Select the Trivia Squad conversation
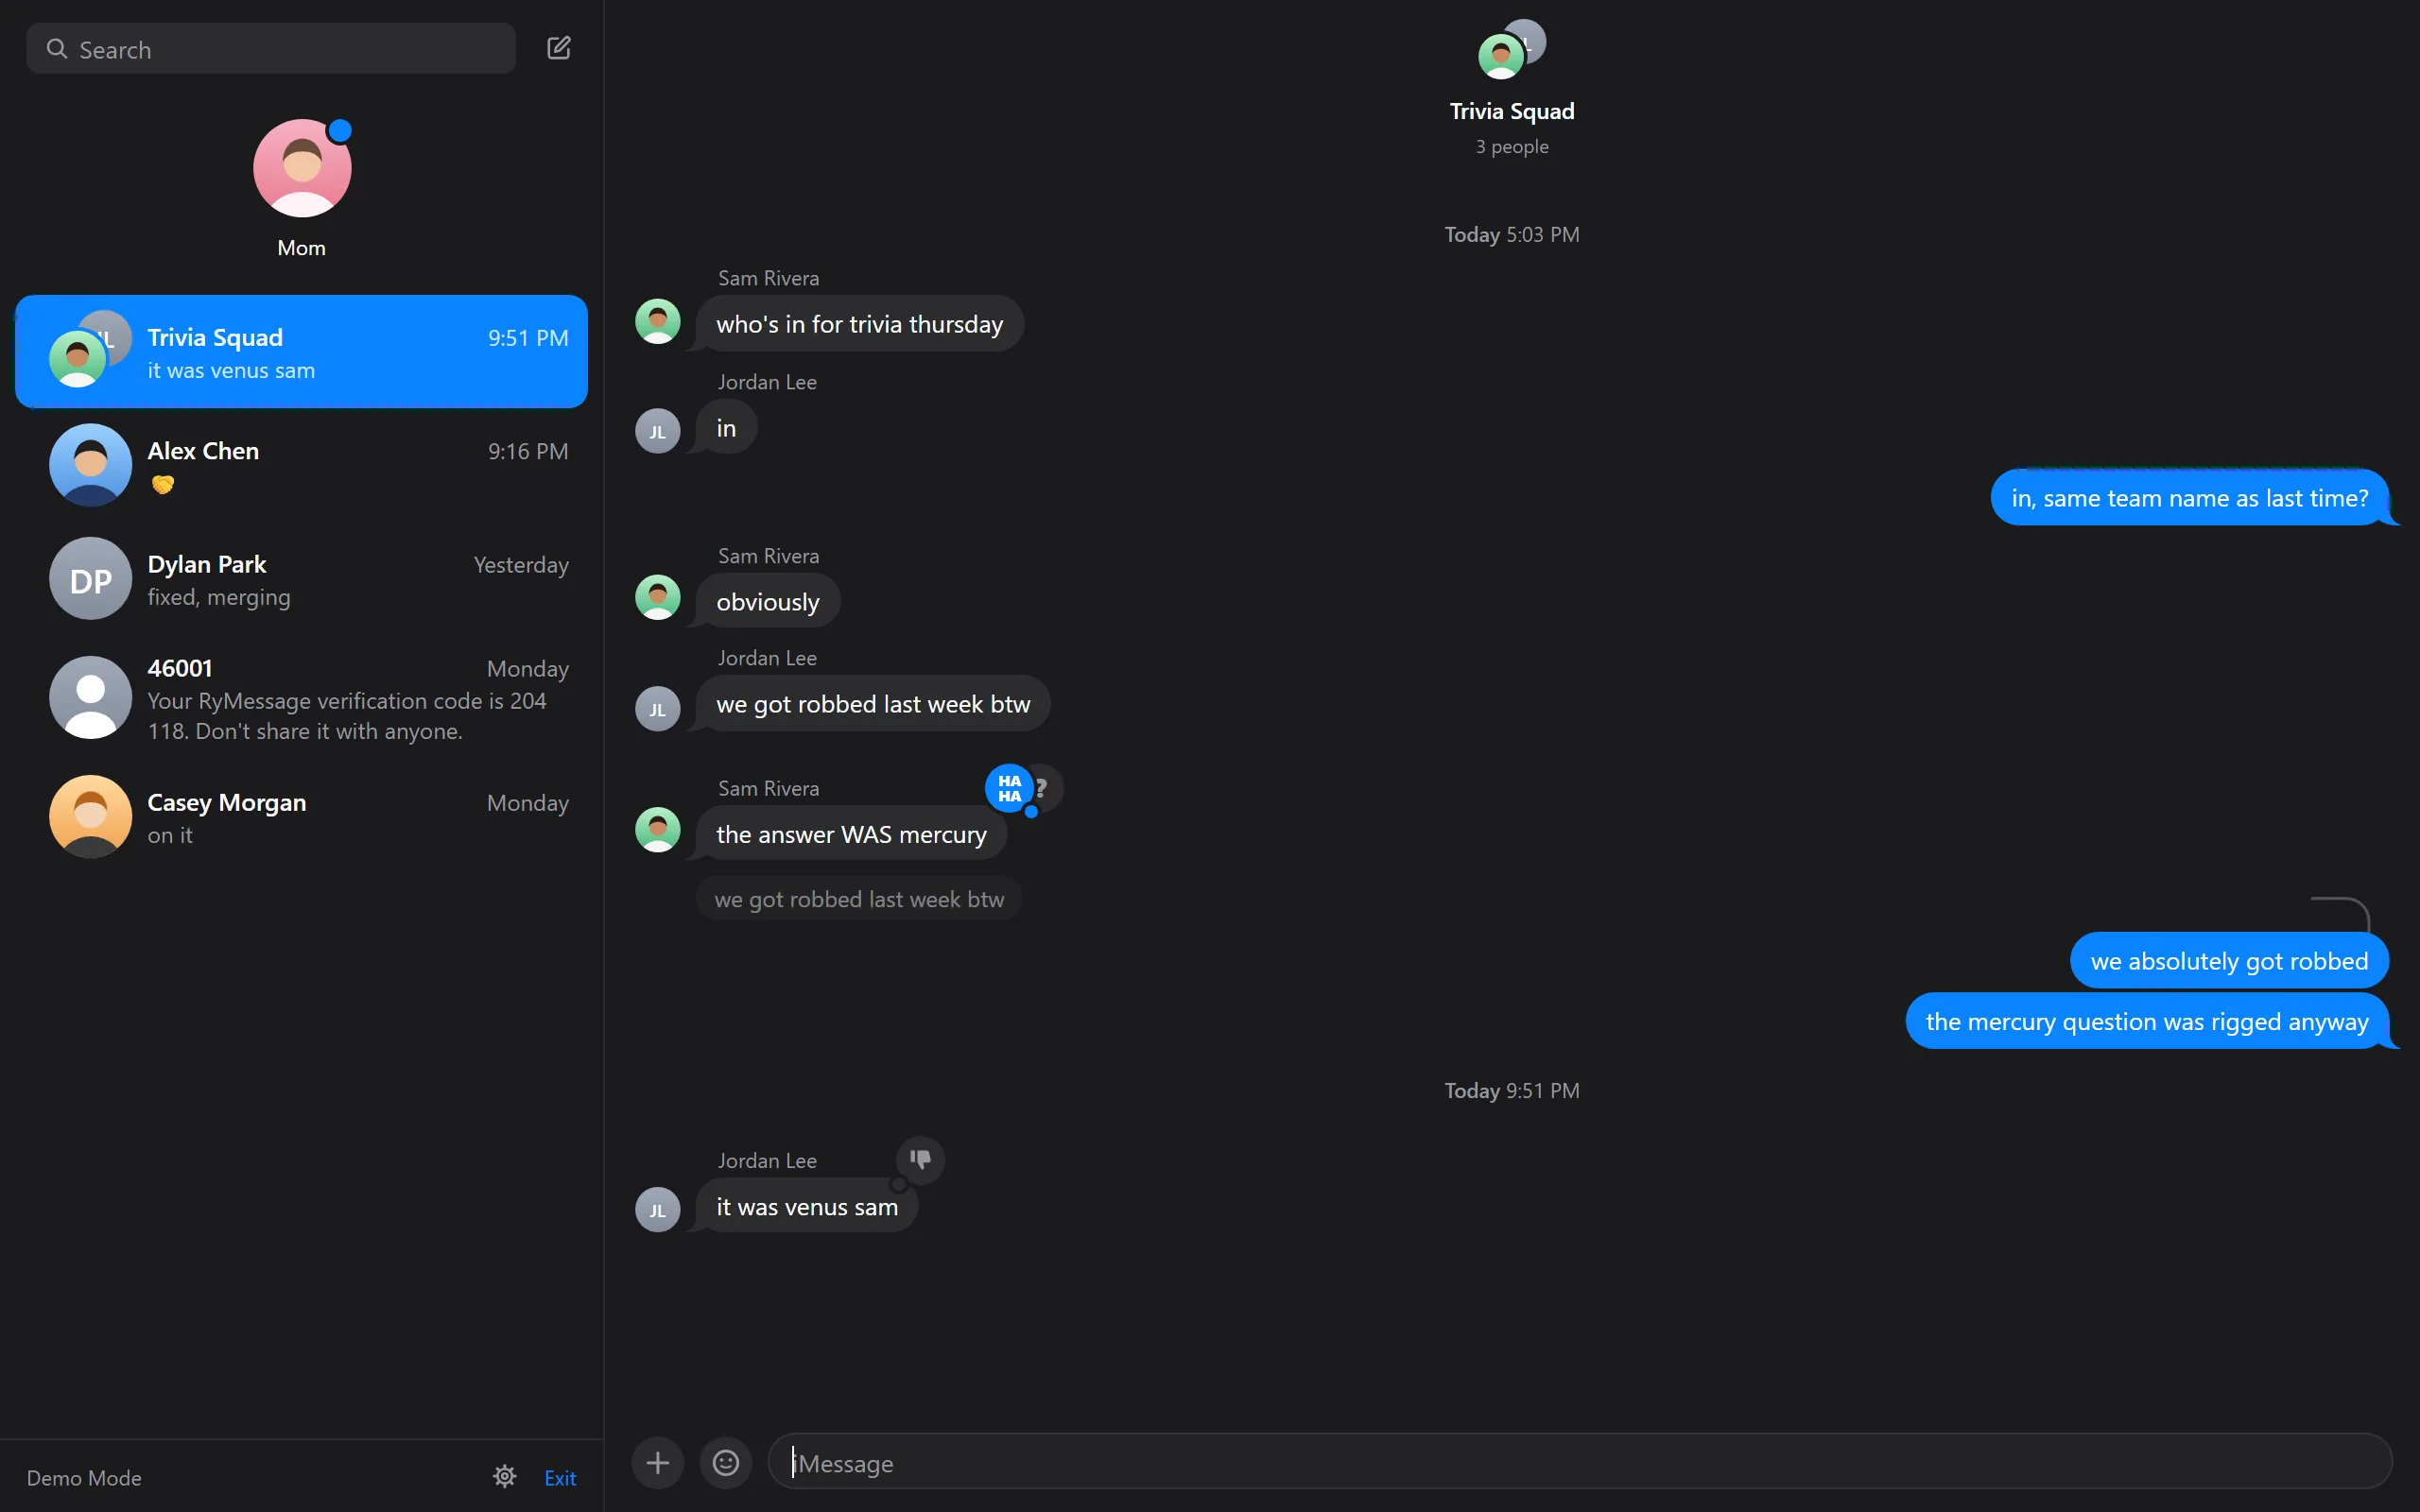2420x1512 pixels. tap(301, 351)
